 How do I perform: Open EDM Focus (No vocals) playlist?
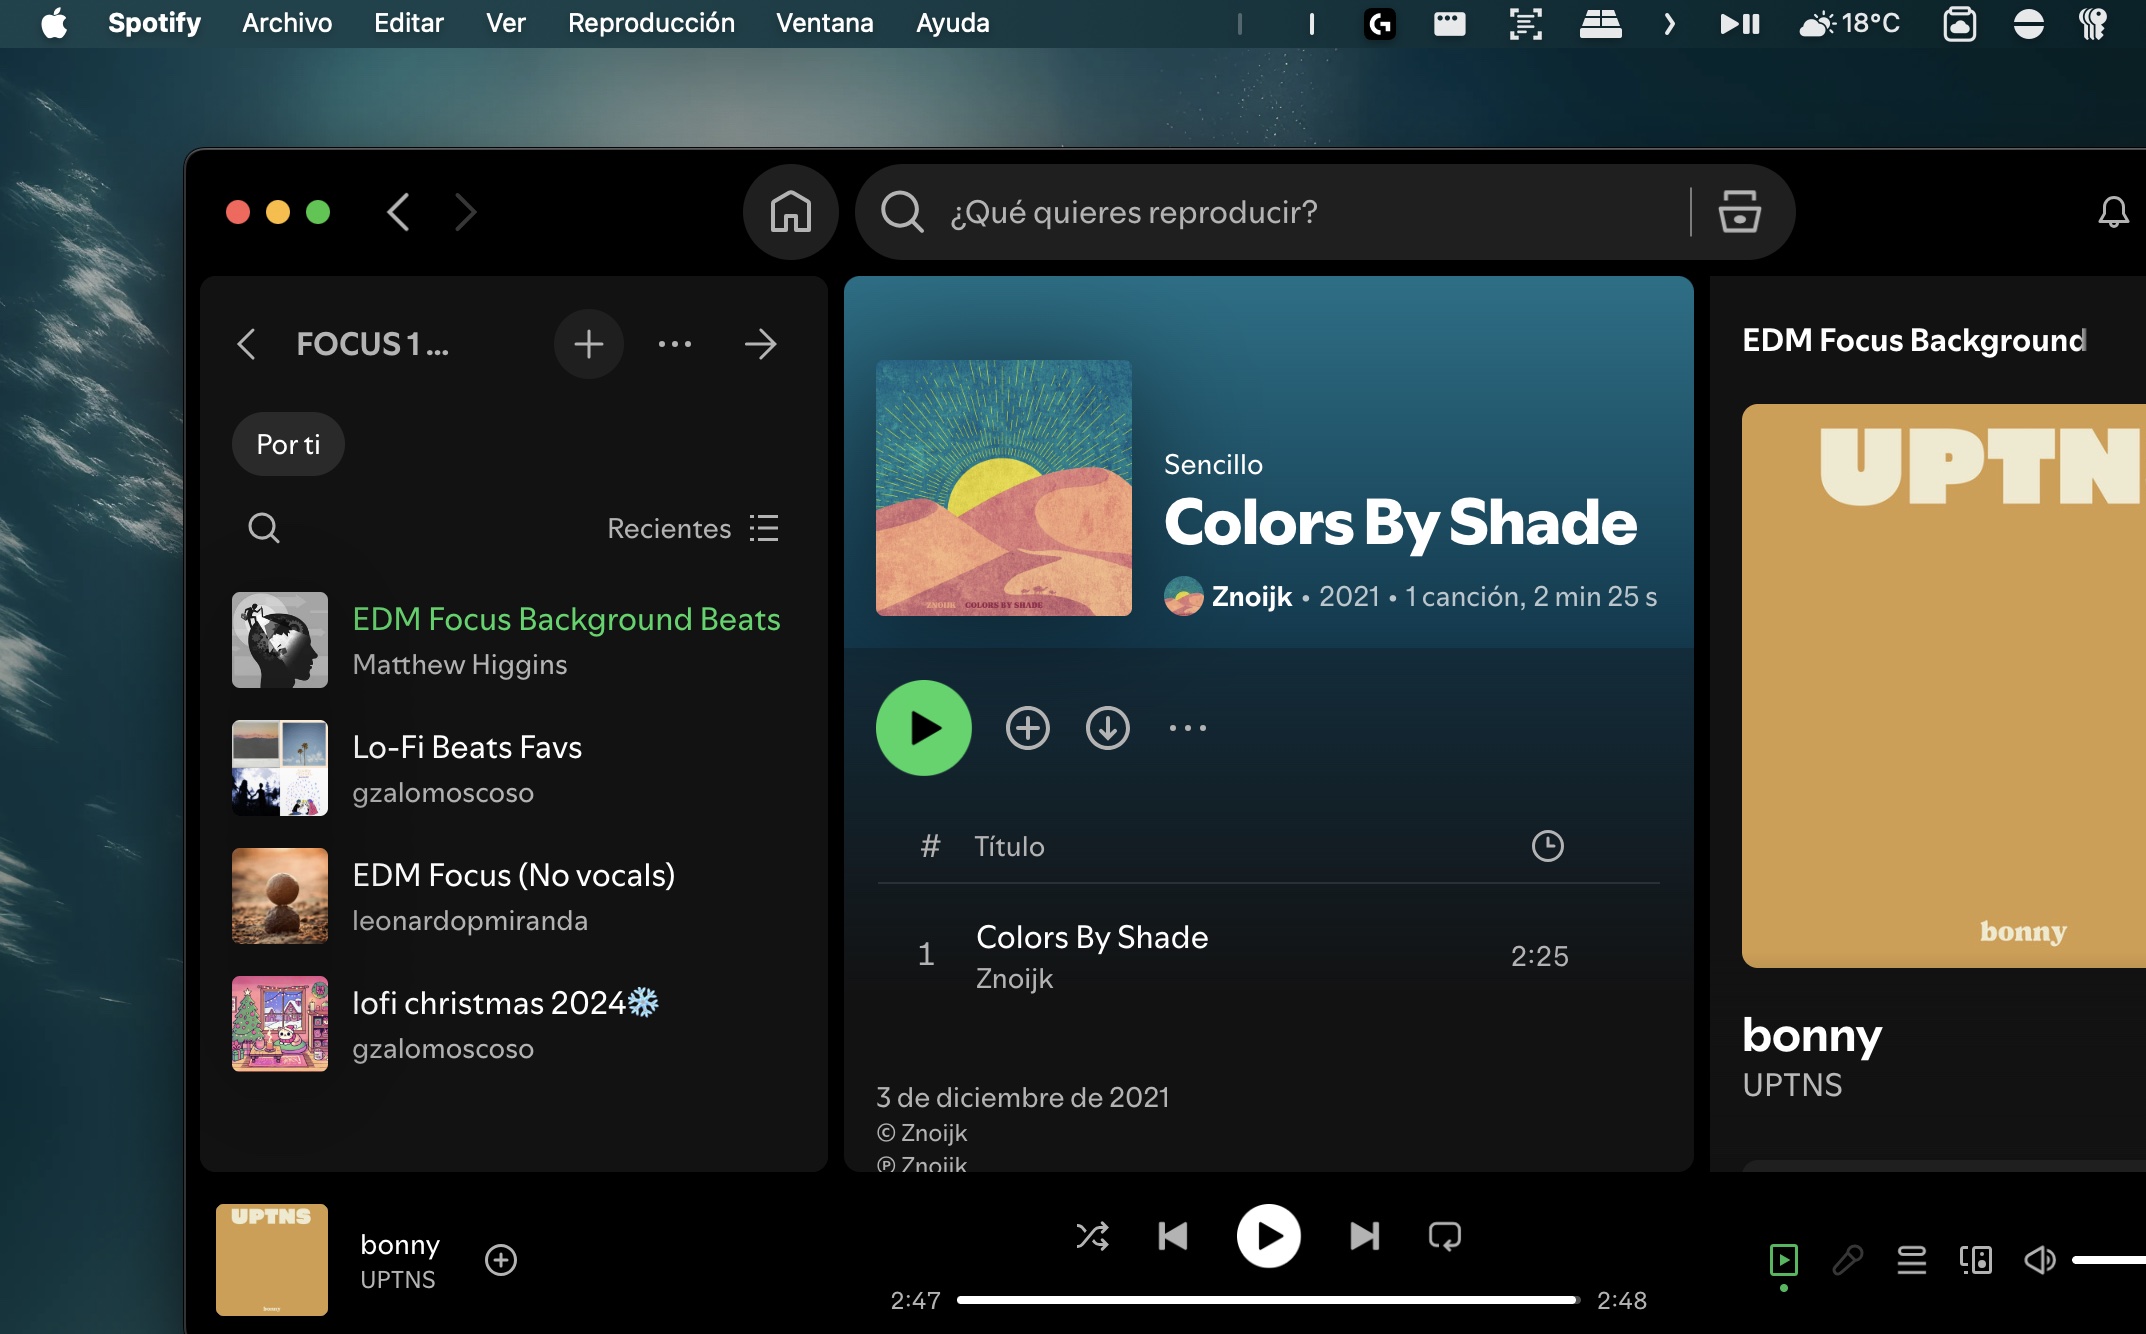click(514, 896)
